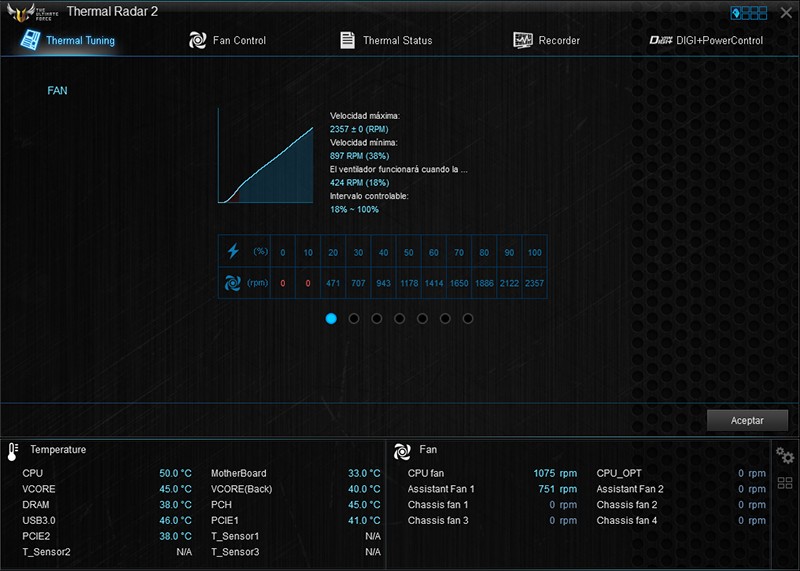Click the DRAM temperature label
The height and width of the screenshot is (571, 800).
(x=36, y=505)
